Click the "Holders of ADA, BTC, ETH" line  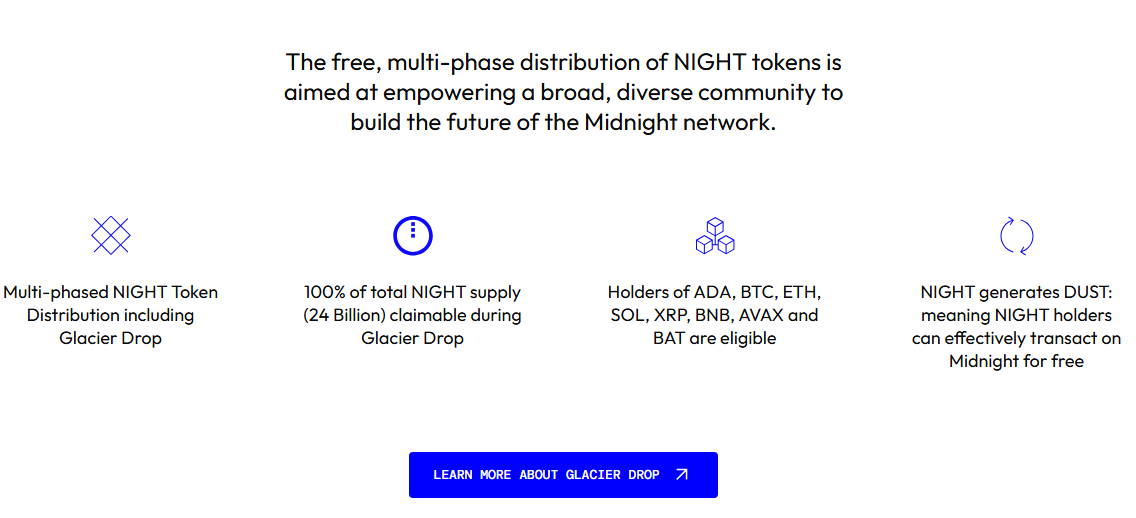coord(714,292)
